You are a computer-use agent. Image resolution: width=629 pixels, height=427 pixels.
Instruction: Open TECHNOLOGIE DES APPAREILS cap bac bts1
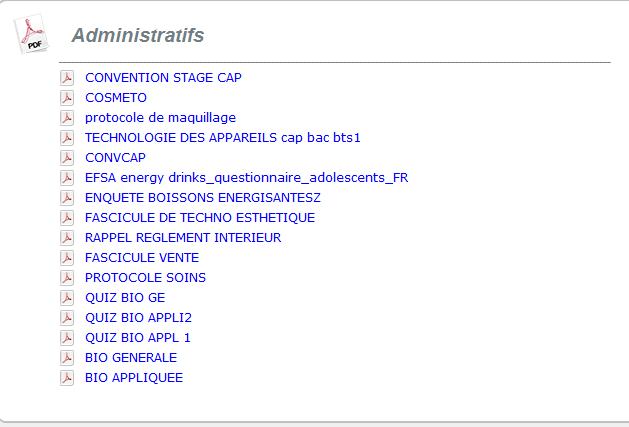click(222, 138)
